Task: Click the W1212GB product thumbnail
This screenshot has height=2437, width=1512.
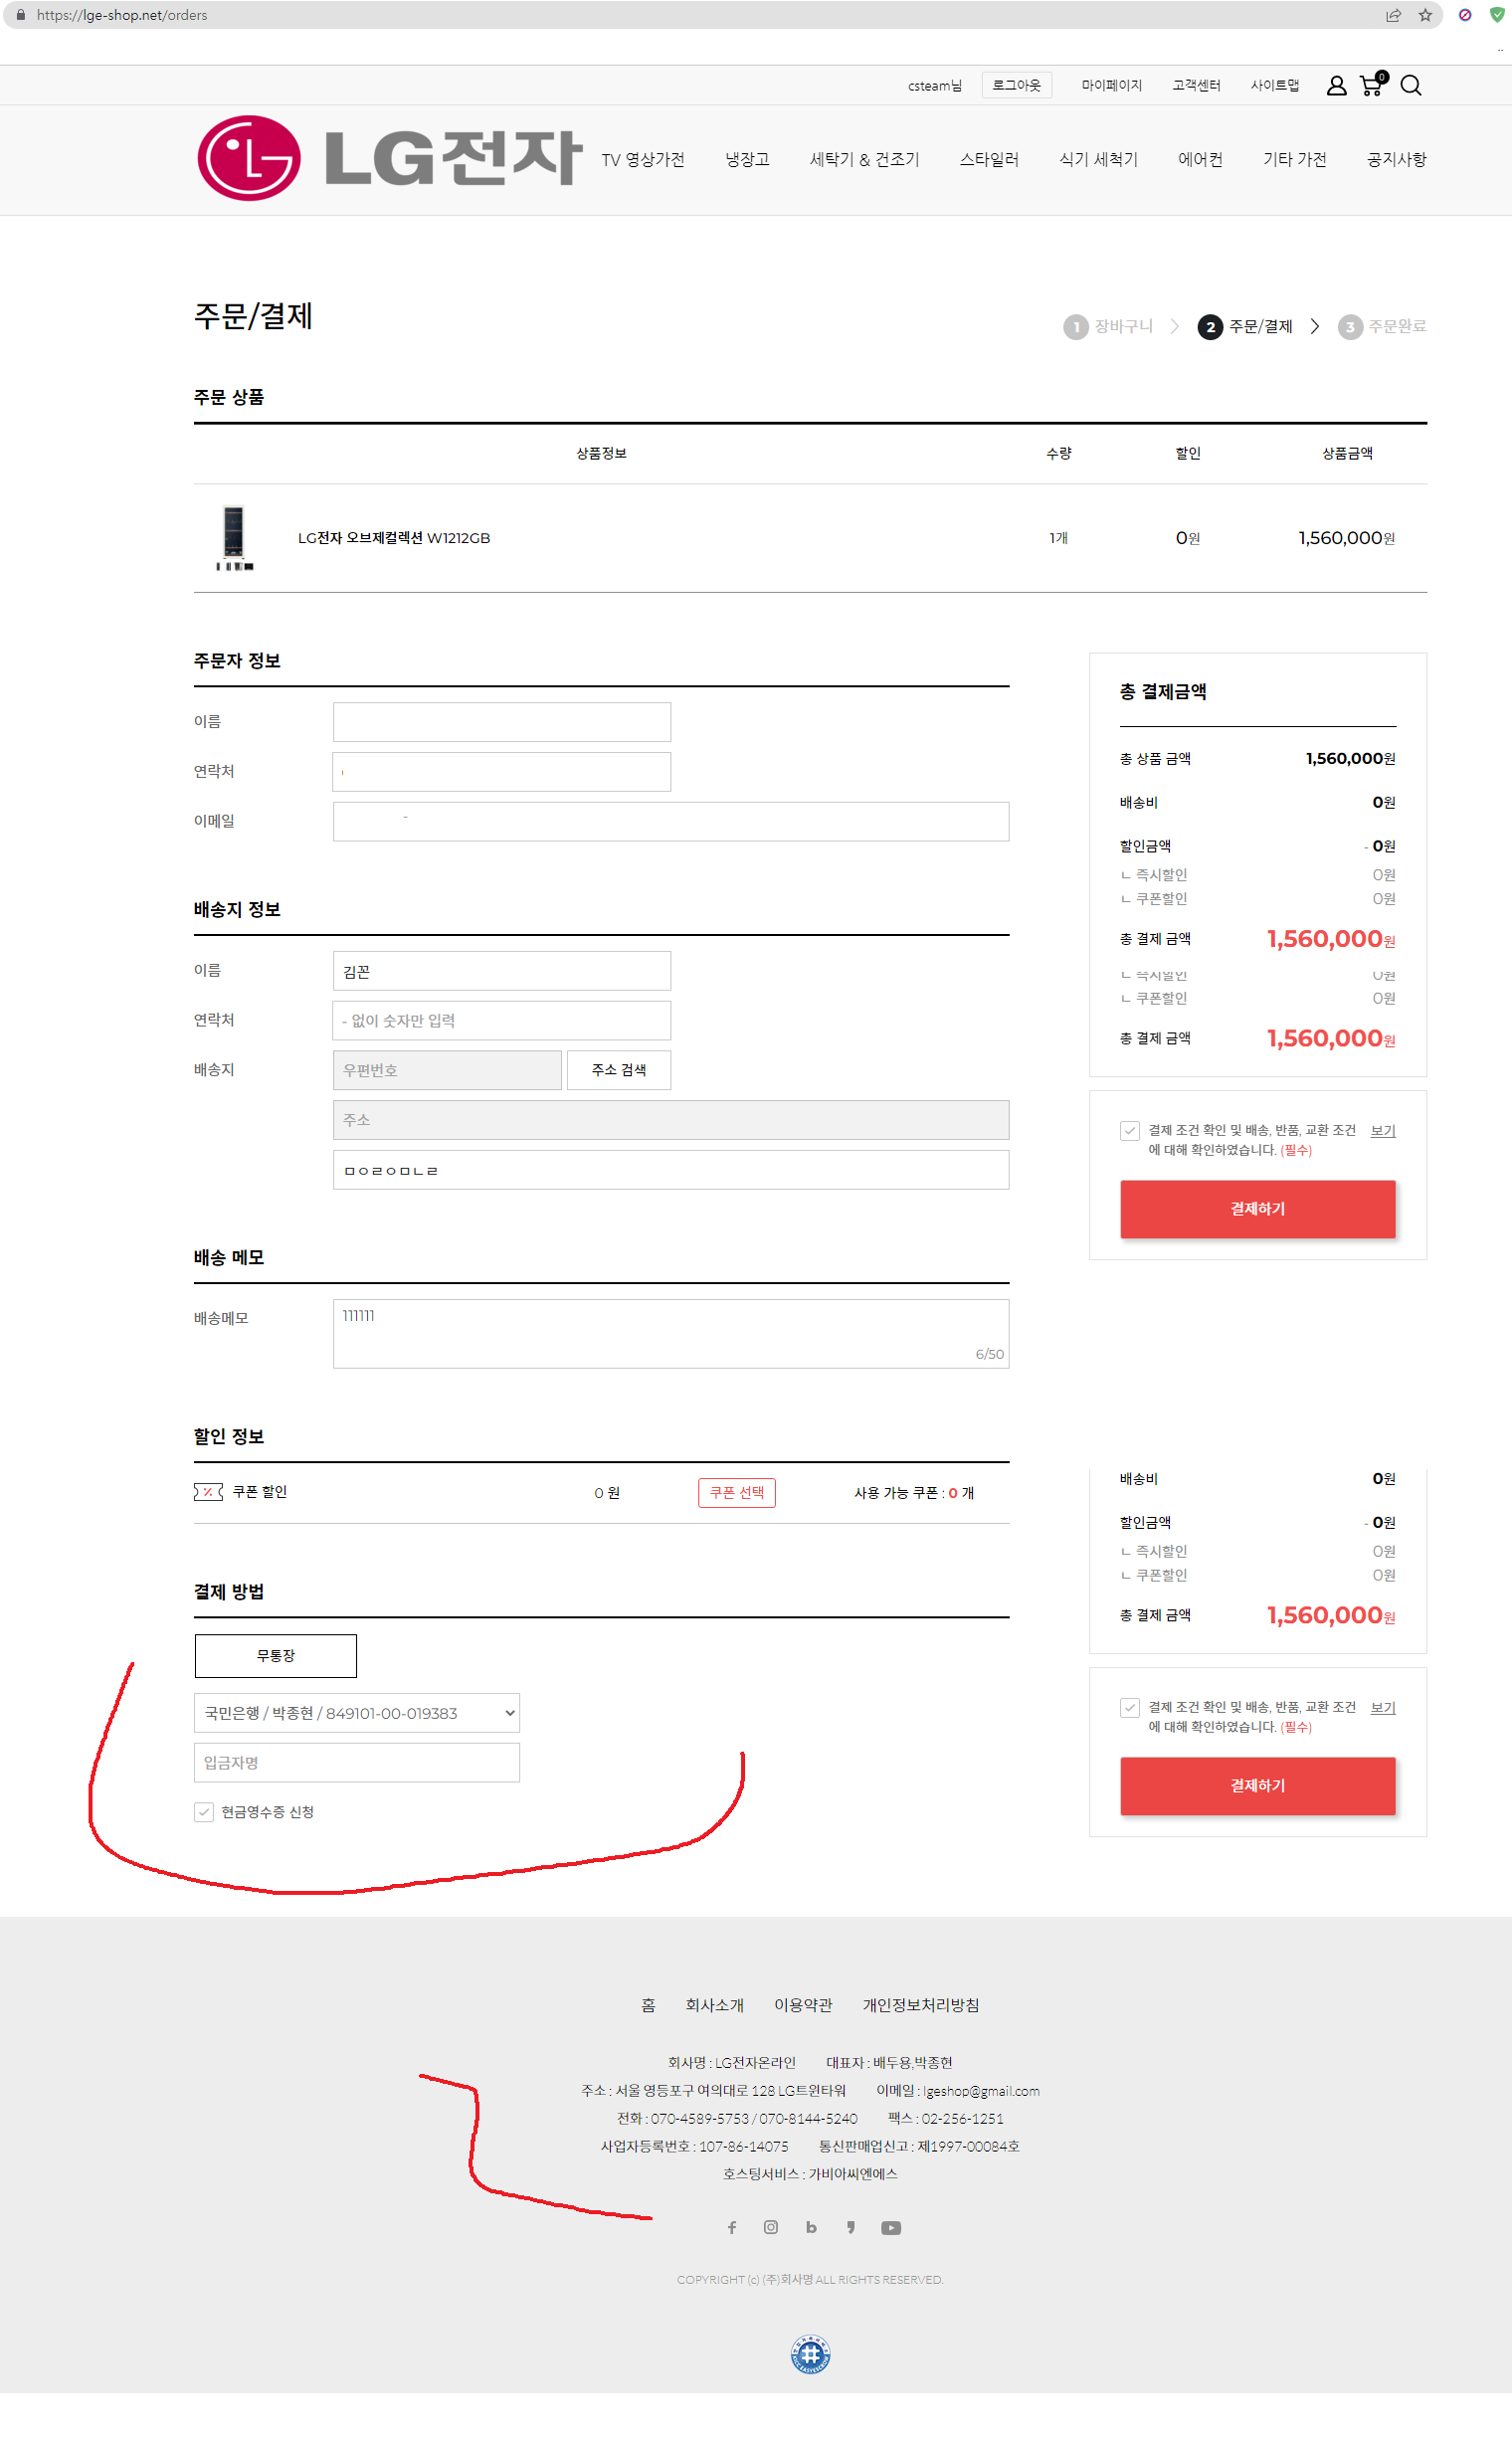Action: pos(234,538)
